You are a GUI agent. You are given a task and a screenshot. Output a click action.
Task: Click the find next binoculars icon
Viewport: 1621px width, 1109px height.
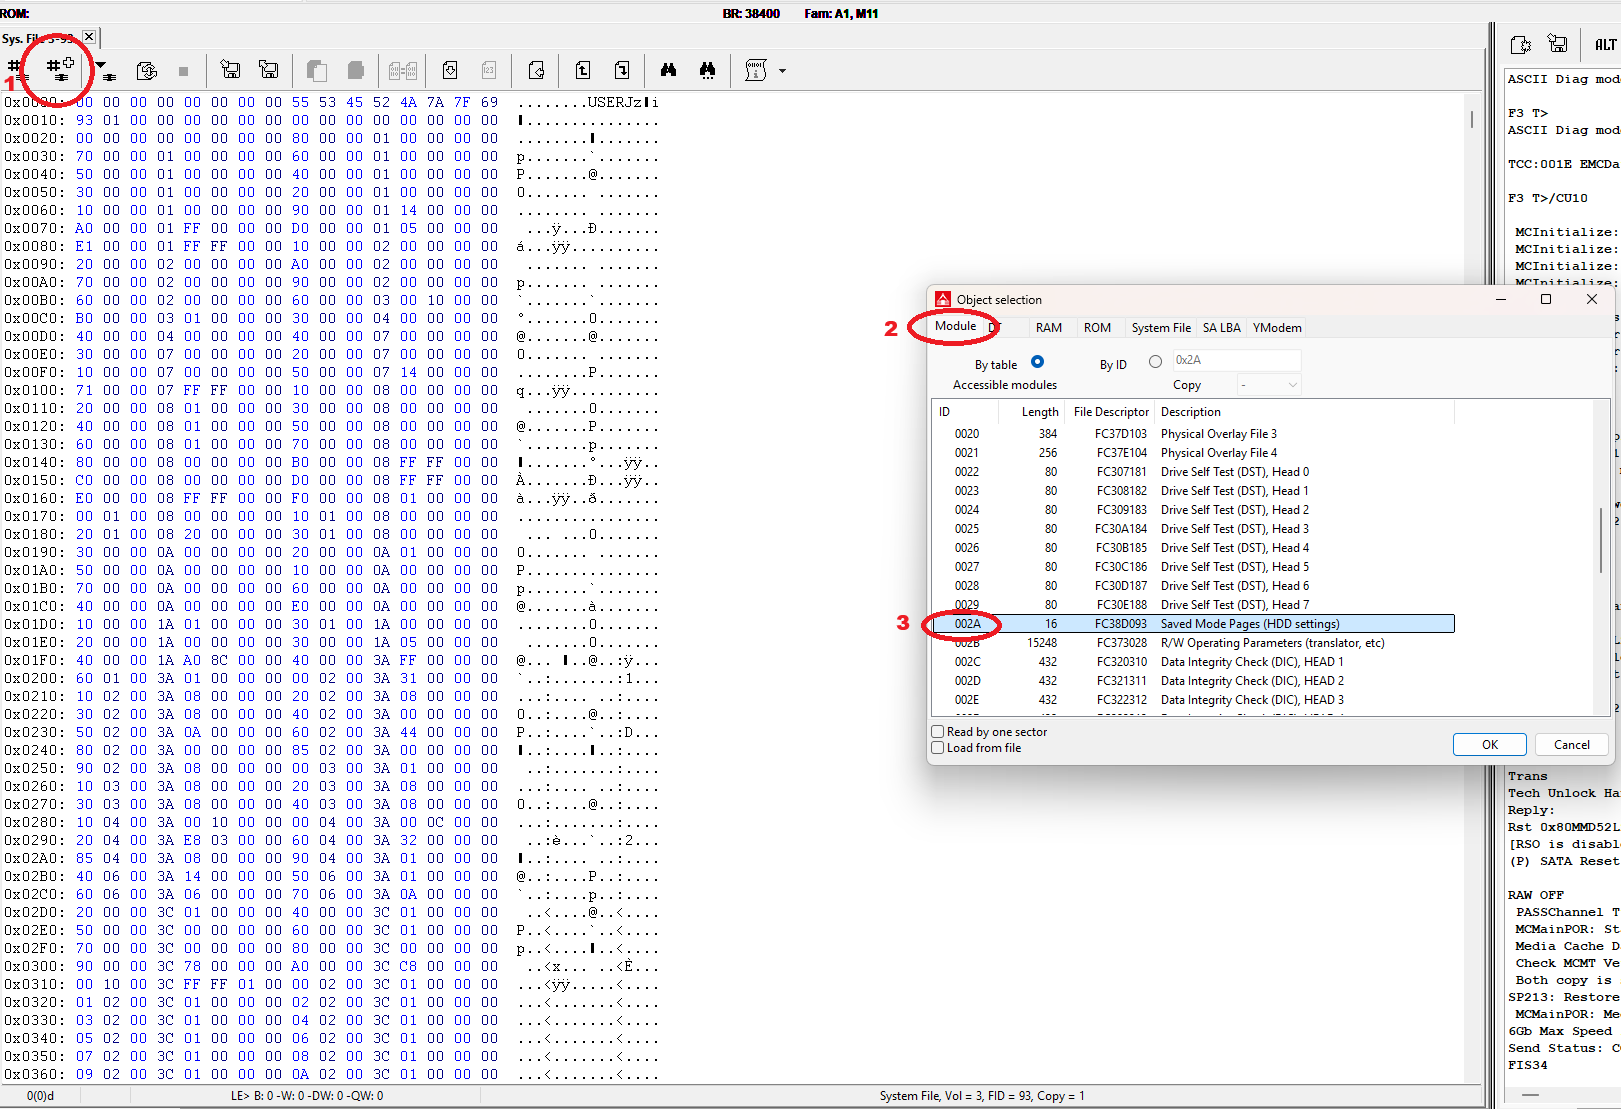tap(707, 70)
